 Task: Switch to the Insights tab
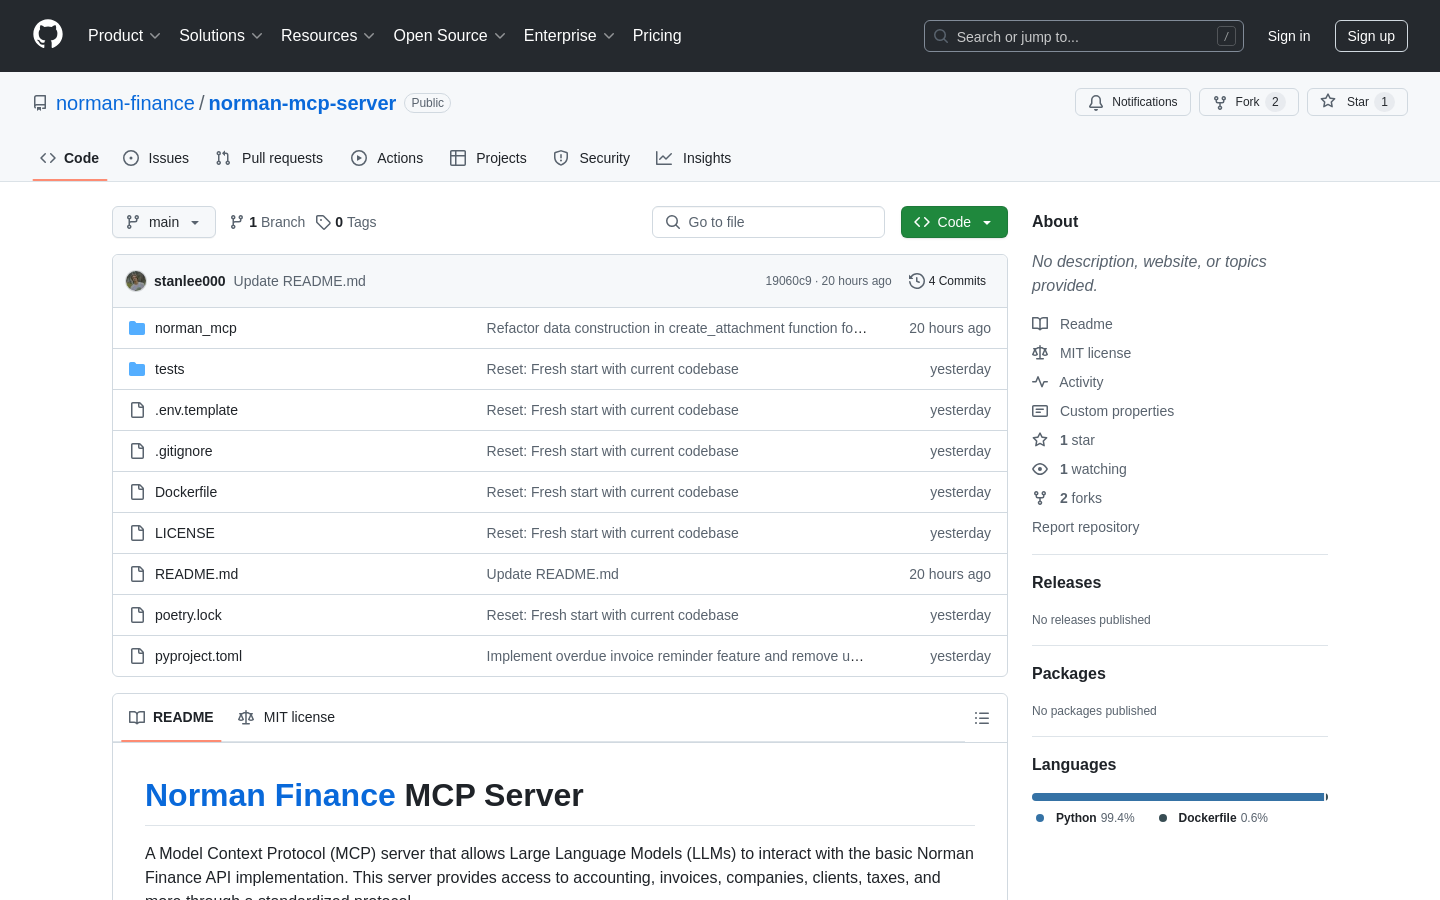point(694,158)
